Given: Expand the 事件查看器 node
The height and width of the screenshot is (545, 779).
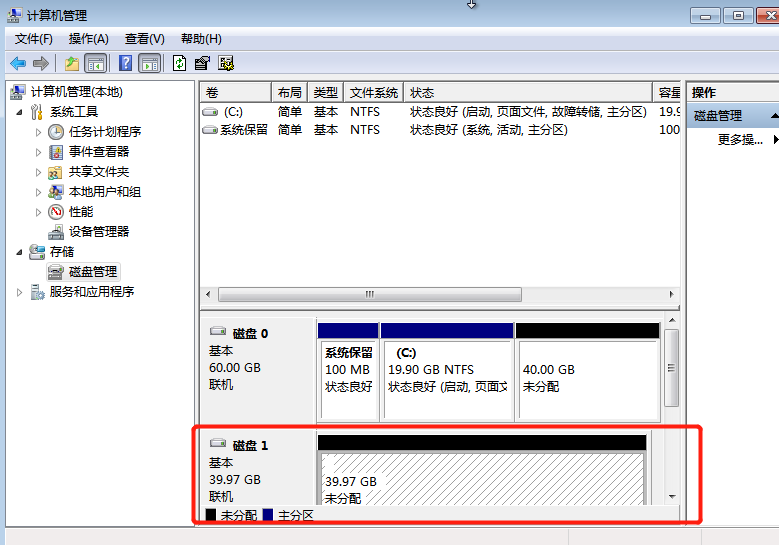Looking at the screenshot, I should tap(38, 153).
